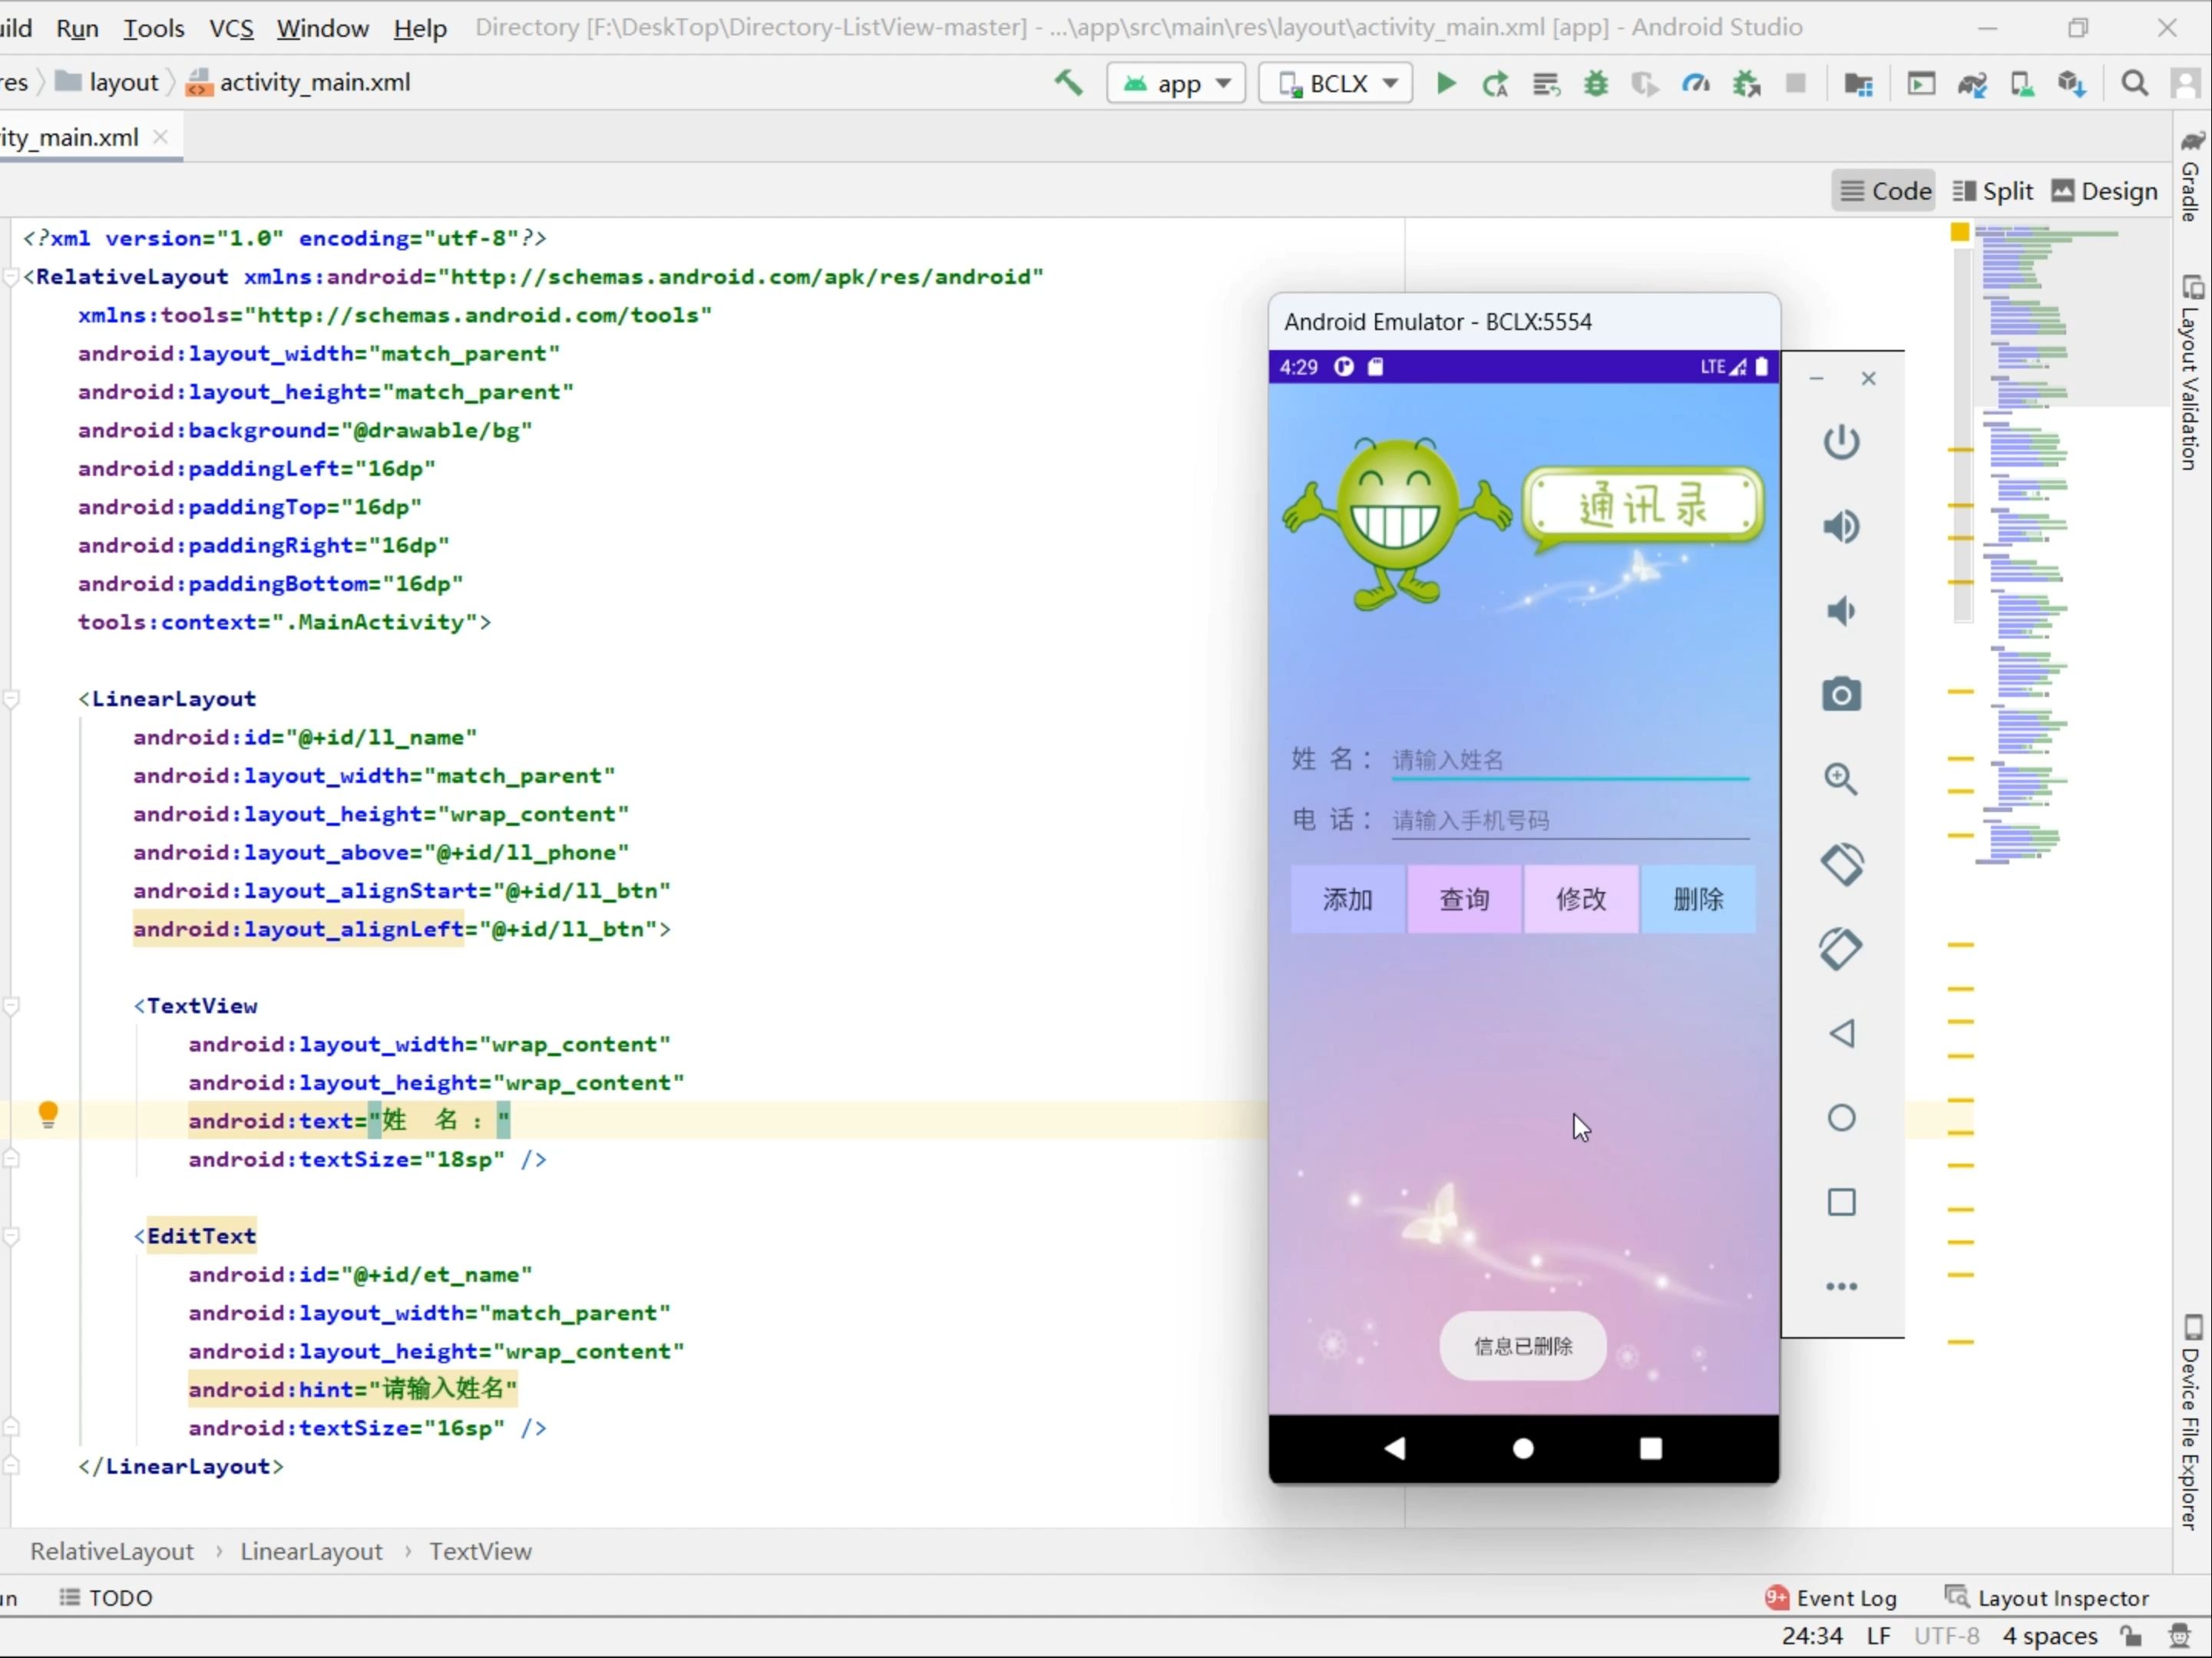This screenshot has width=2212, height=1658.
Task: Open the Layout Validation side panel
Action: point(2191,372)
